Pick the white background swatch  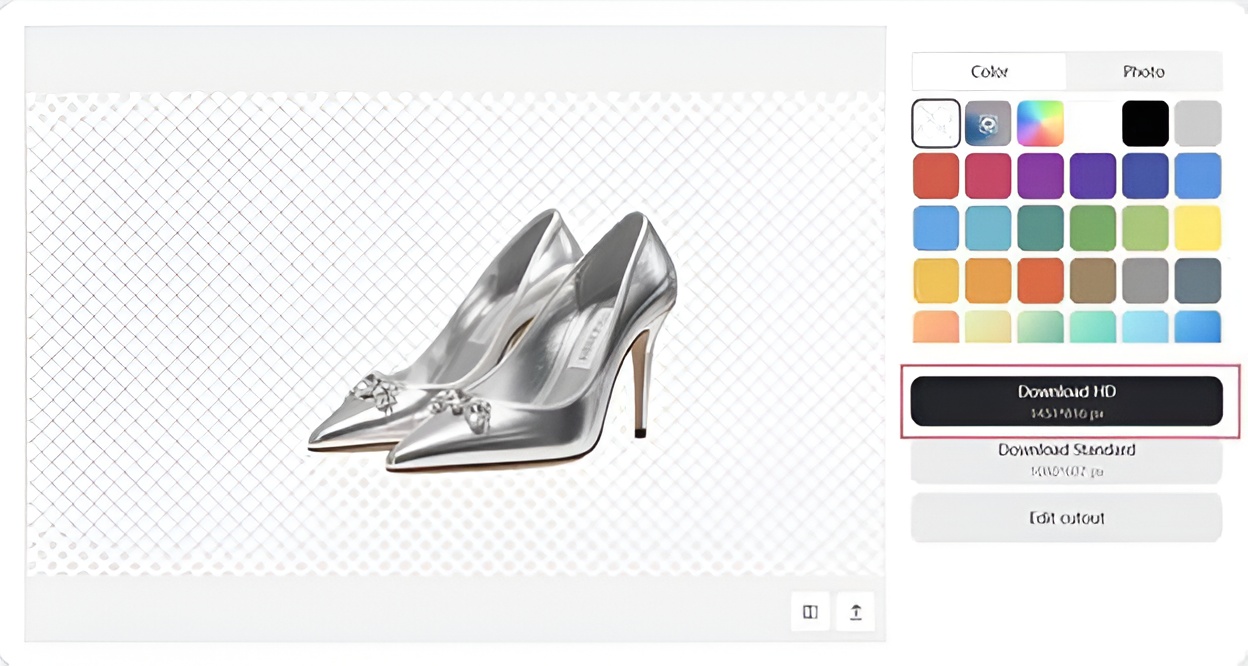pyautogui.click(x=1093, y=124)
